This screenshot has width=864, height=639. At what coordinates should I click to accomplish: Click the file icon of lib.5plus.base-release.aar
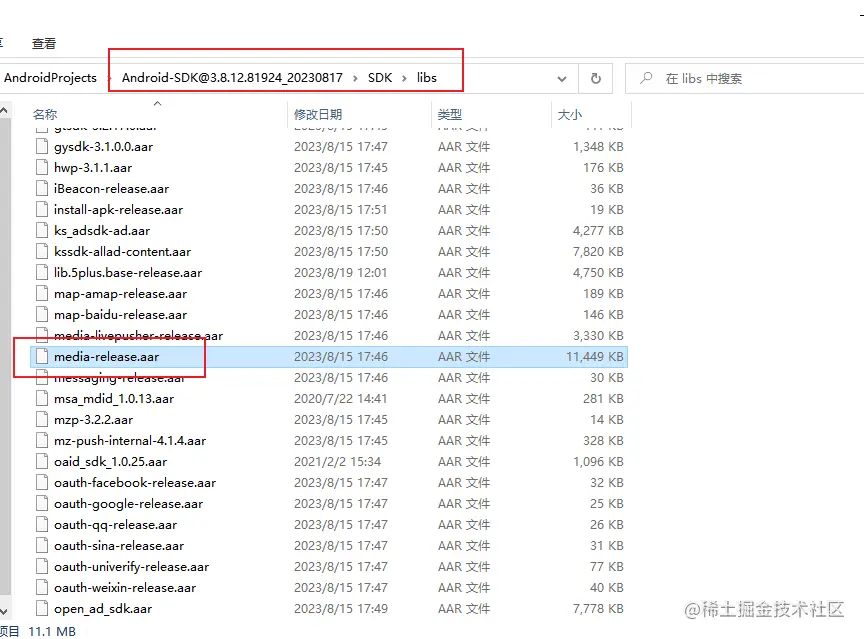click(42, 272)
